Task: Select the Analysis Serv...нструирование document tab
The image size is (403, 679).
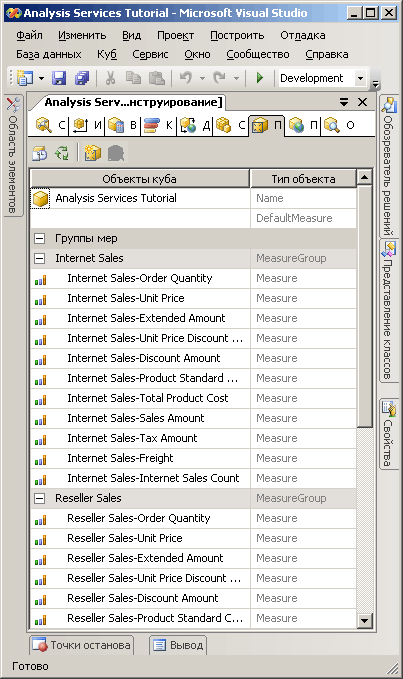Action: pos(128,102)
